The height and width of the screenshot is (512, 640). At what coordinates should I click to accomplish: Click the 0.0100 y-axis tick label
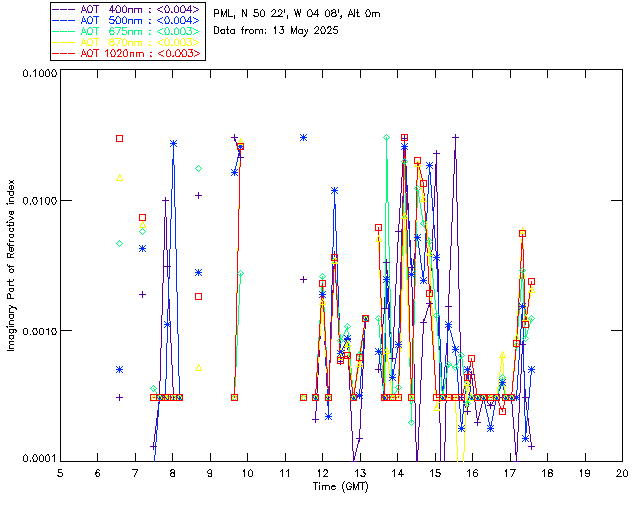[39, 200]
